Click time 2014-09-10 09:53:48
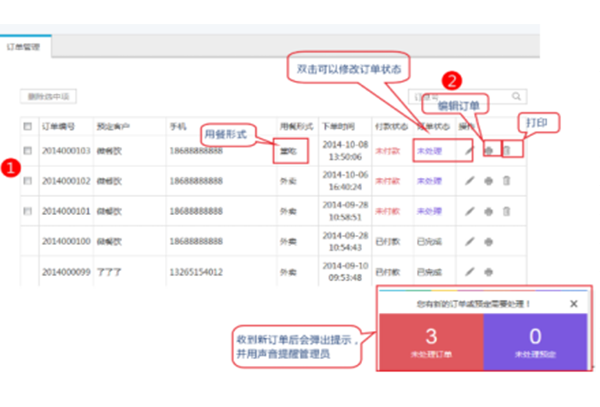The height and width of the screenshot is (407, 600). pos(345,272)
